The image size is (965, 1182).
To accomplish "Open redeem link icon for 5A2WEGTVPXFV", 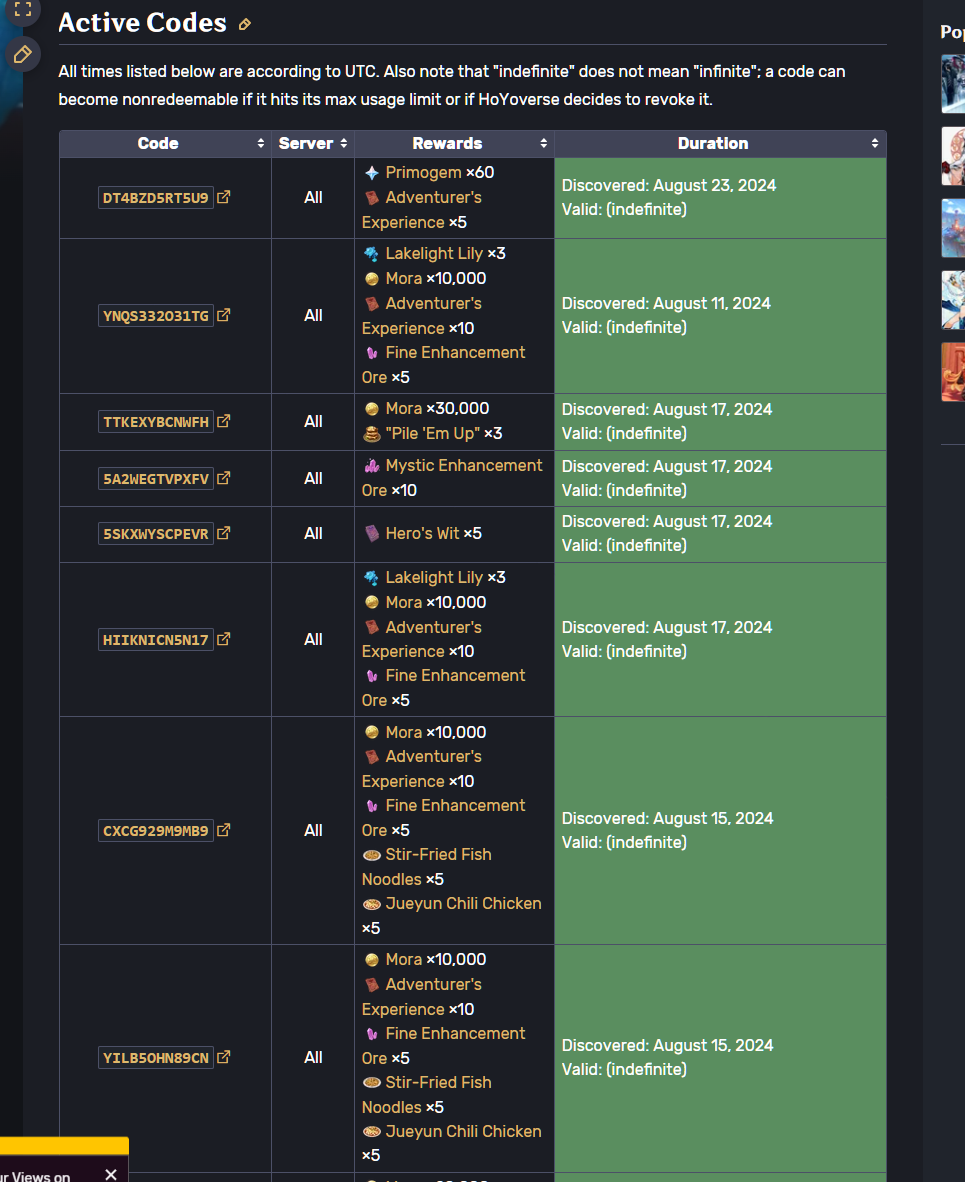I will click(x=224, y=478).
